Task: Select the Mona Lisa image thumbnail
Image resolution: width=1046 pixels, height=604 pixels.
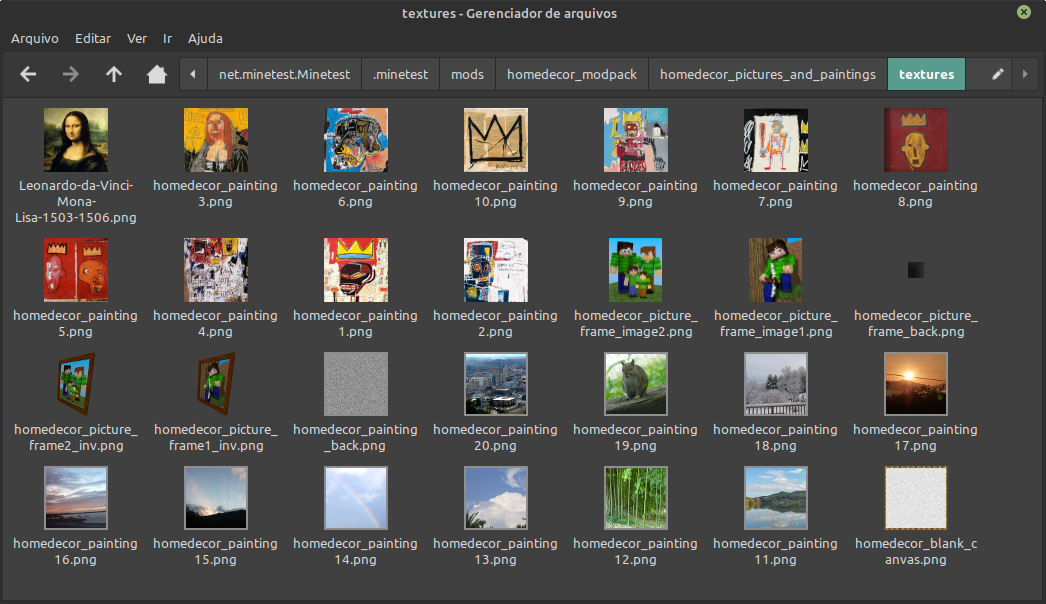Action: pos(76,140)
